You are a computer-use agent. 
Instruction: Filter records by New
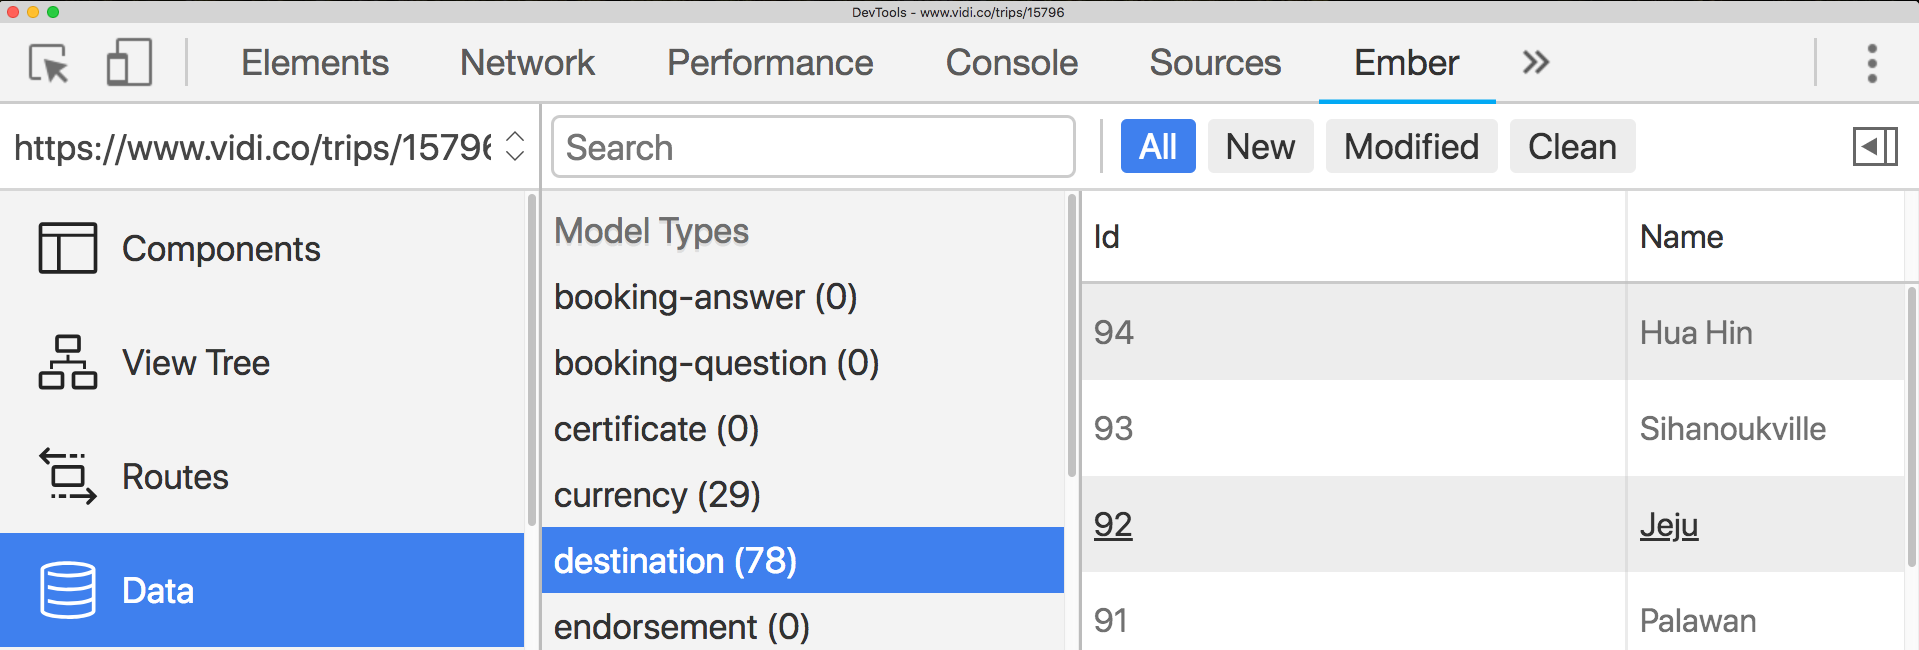pos(1260,147)
